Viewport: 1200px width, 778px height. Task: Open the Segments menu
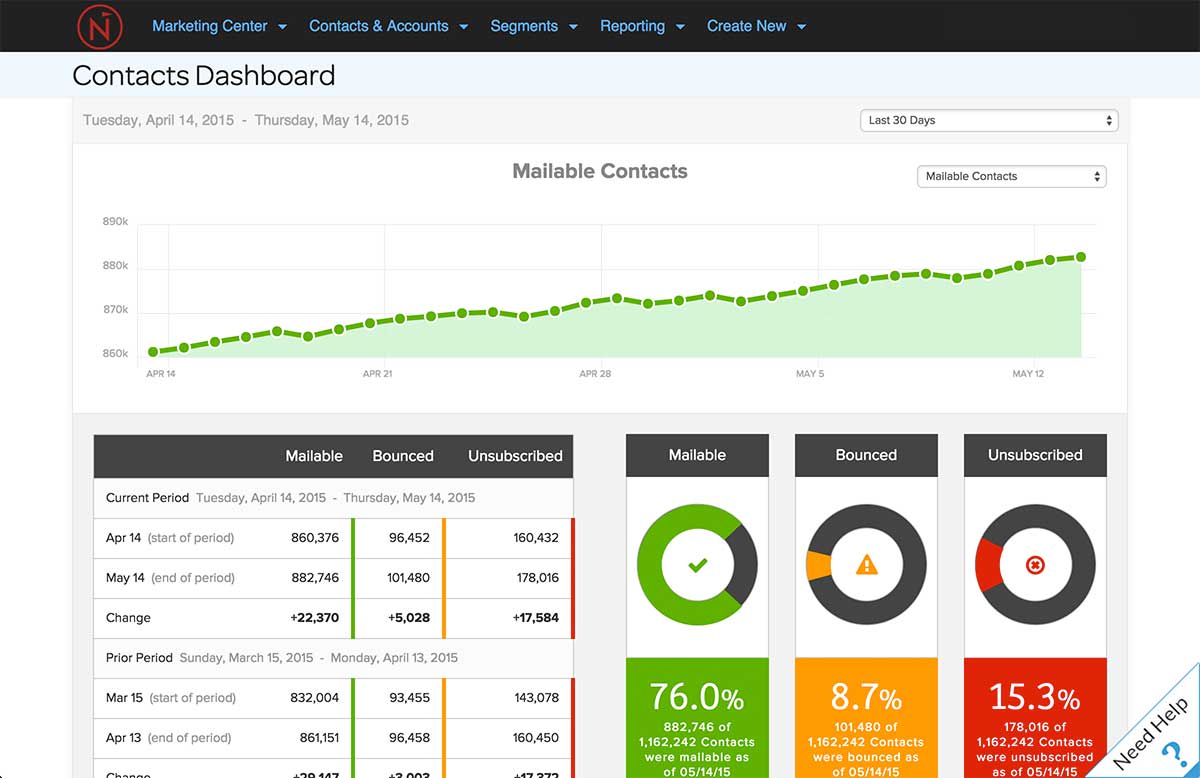coord(534,26)
